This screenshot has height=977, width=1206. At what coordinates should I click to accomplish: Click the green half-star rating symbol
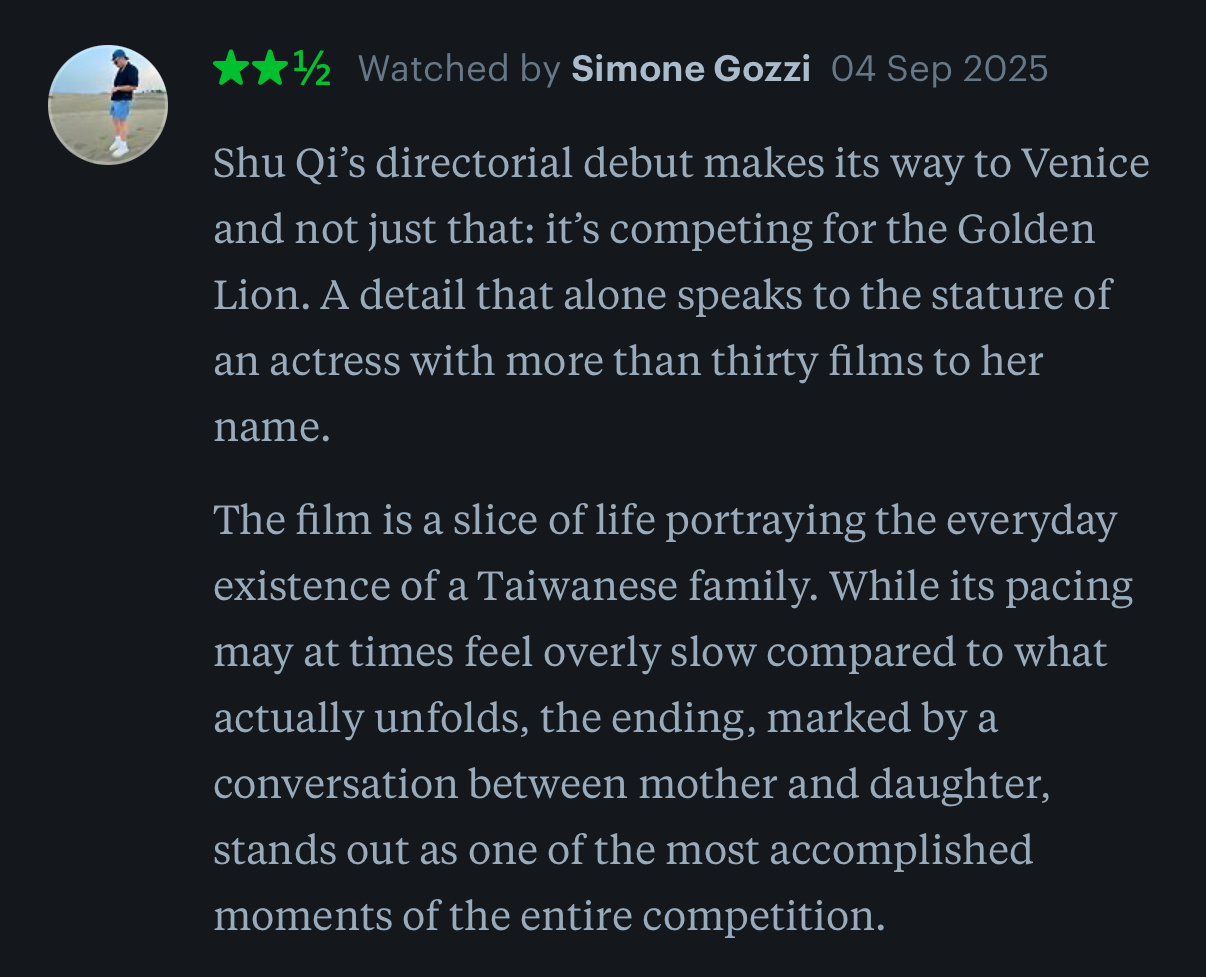pos(309,70)
